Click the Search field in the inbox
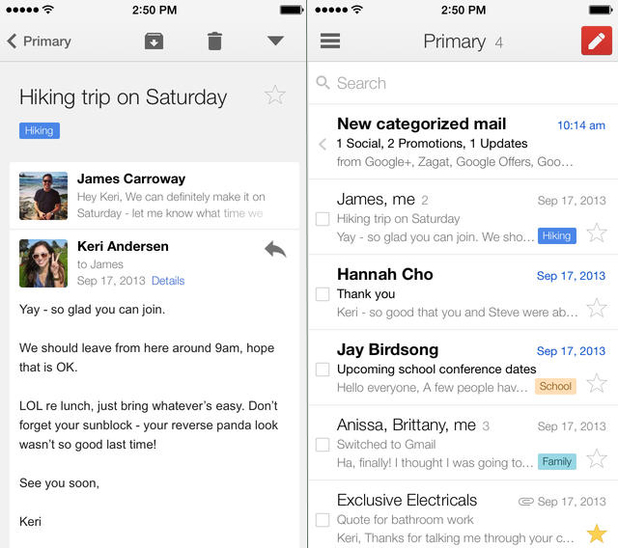The width and height of the screenshot is (618, 548). click(460, 83)
